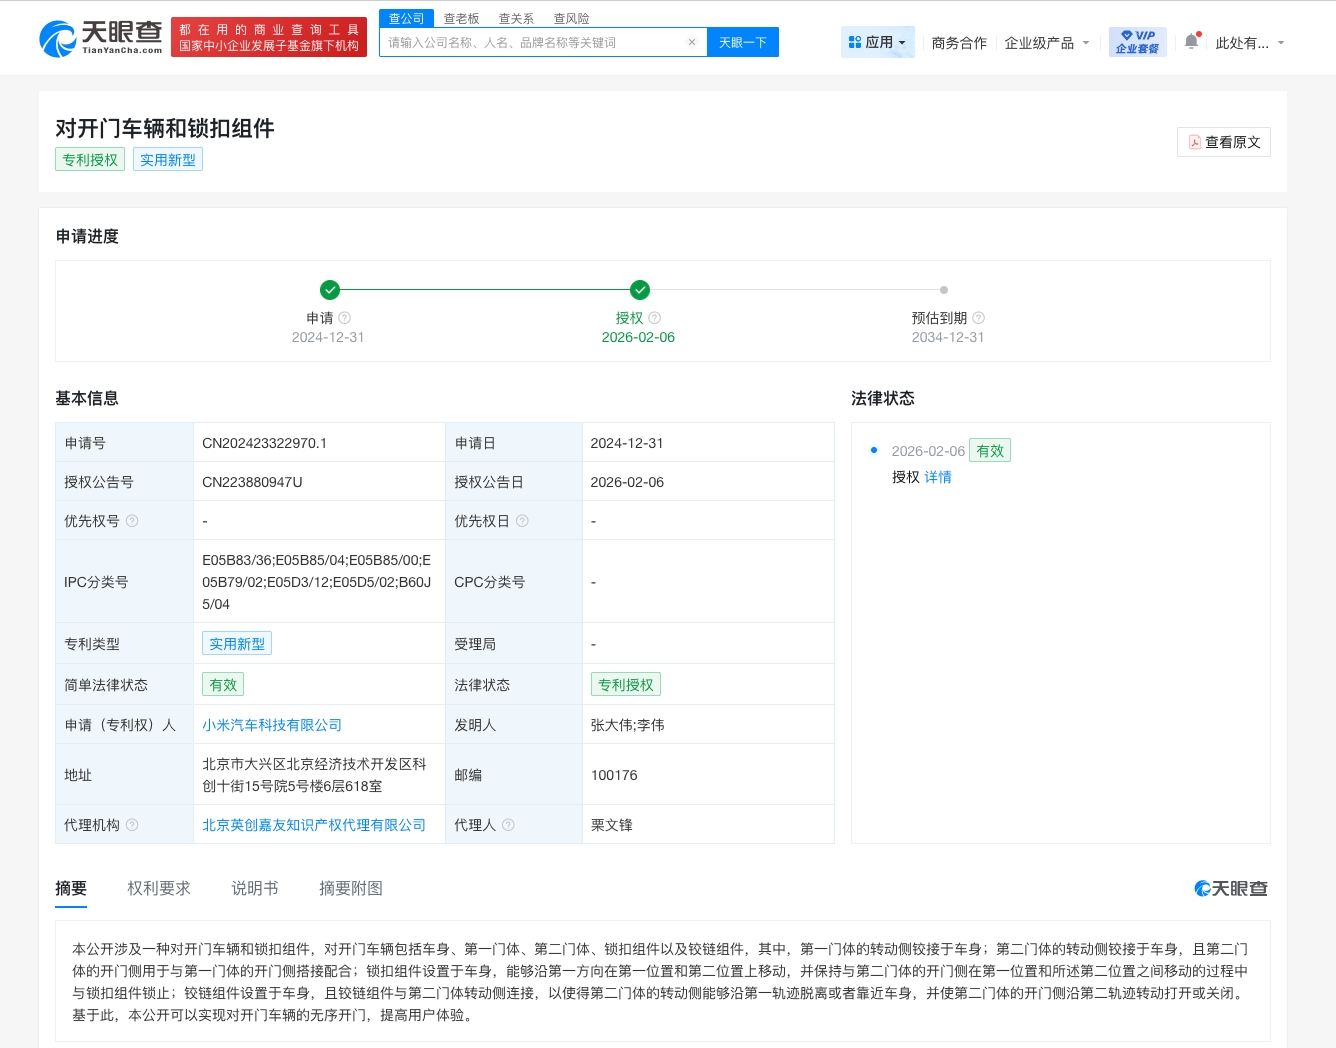Switch to the 权利要求 tab
This screenshot has height=1048, width=1336.
tap(159, 888)
